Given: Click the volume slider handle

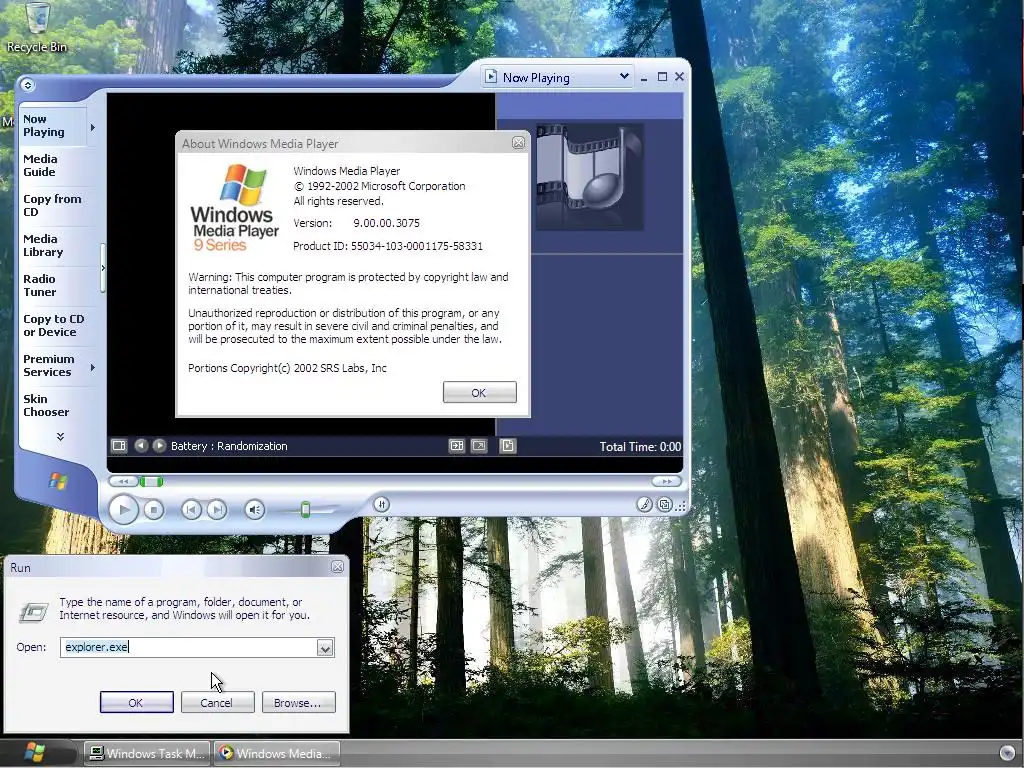Looking at the screenshot, I should pyautogui.click(x=305, y=509).
